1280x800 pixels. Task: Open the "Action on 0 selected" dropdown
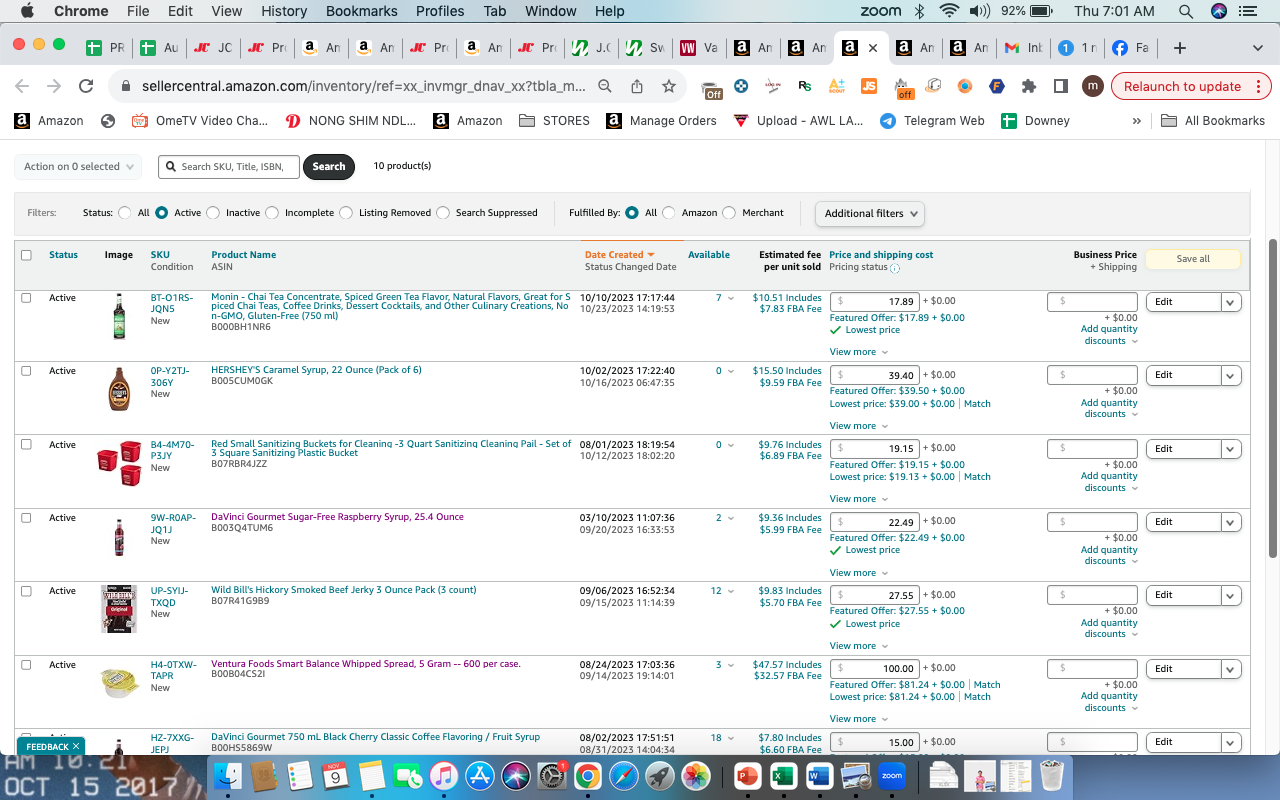[78, 167]
